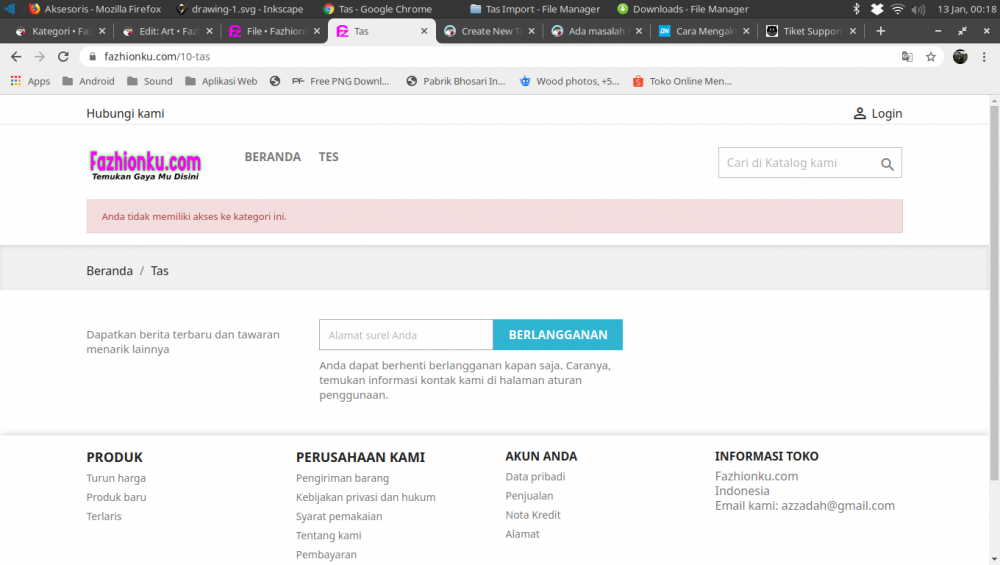Screen dimensions: 1000x565
Task: Click the Fazhionku.com logo
Action: click(145, 165)
